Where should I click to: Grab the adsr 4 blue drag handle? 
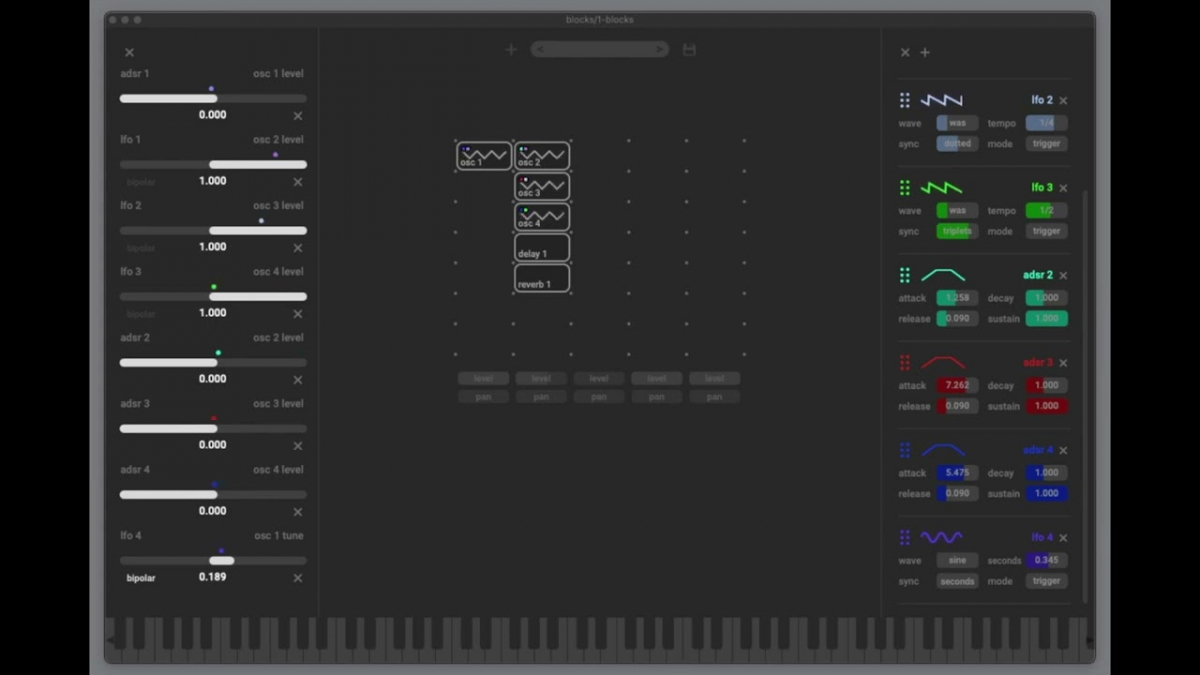[905, 450]
